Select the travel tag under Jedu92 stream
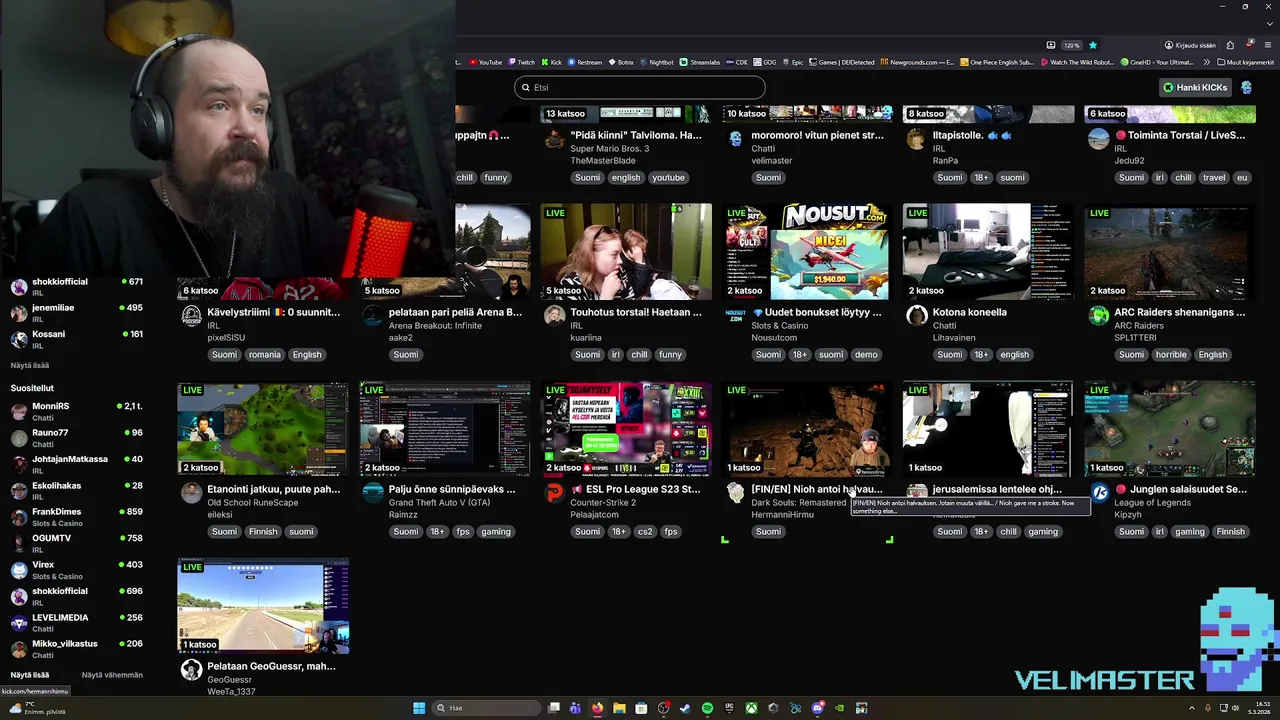 1214,178
